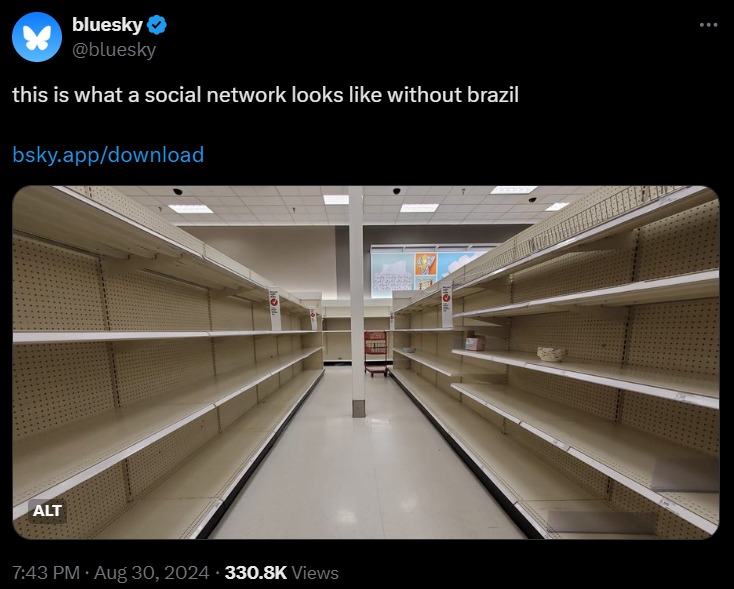Click the blue verified checkmark badge
Viewport: 734px width, 589px height.
click(x=157, y=25)
